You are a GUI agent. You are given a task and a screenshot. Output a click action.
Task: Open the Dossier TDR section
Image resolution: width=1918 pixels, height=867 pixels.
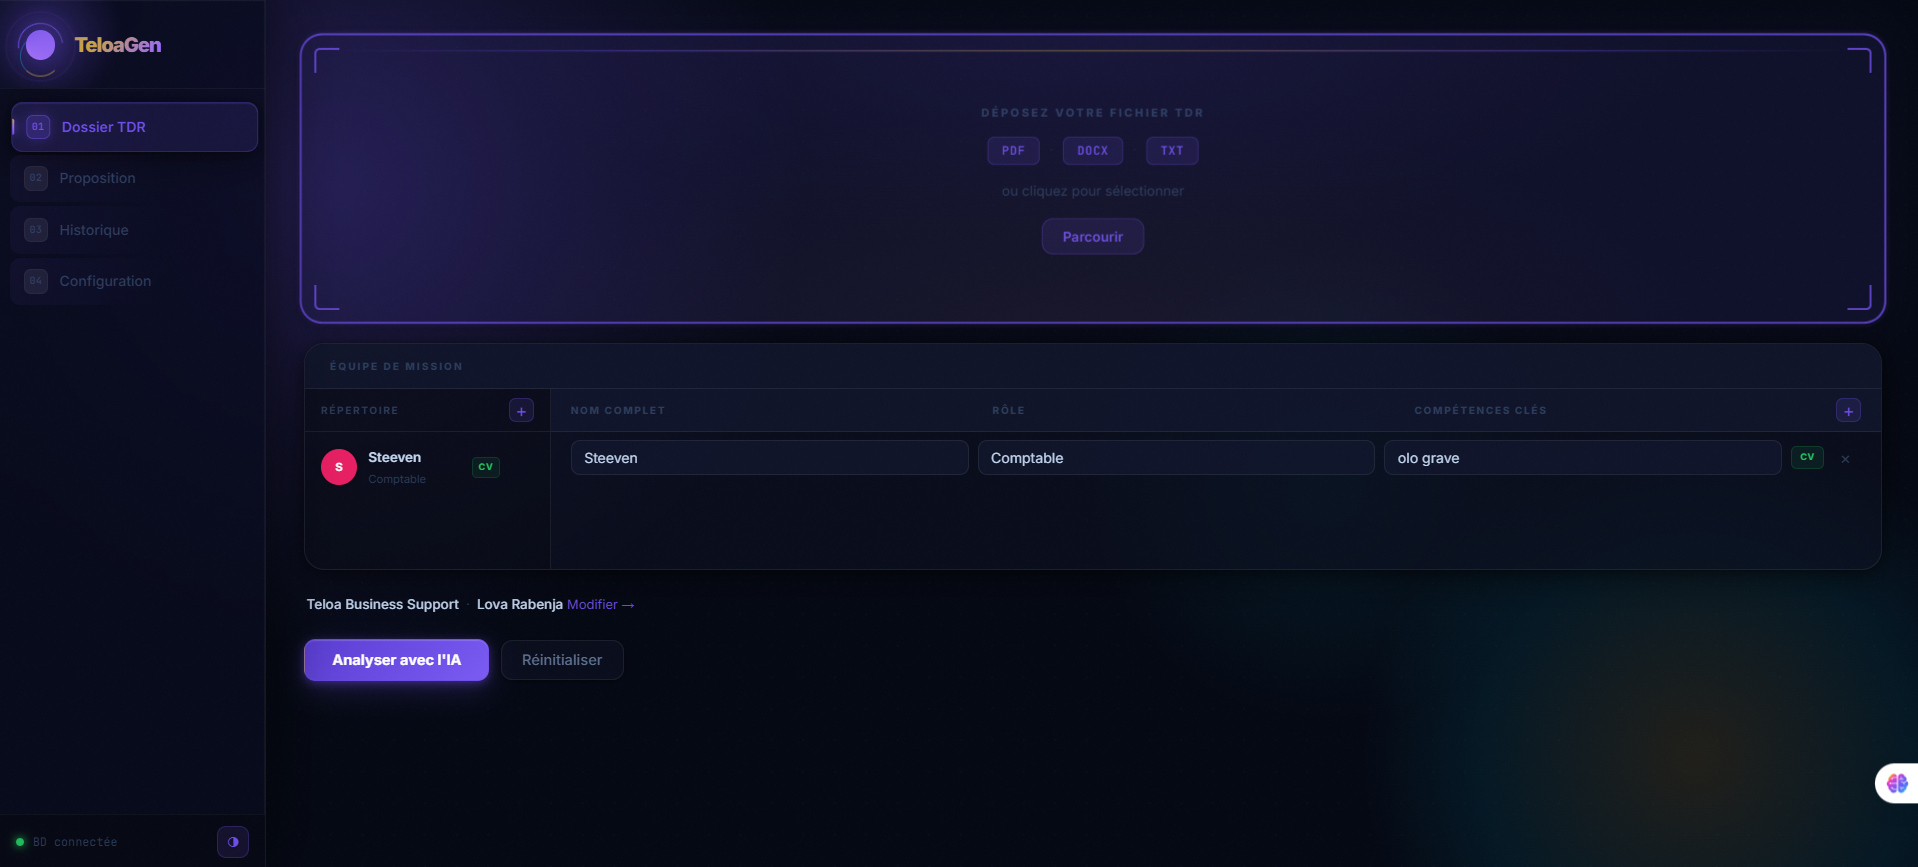[x=134, y=127]
